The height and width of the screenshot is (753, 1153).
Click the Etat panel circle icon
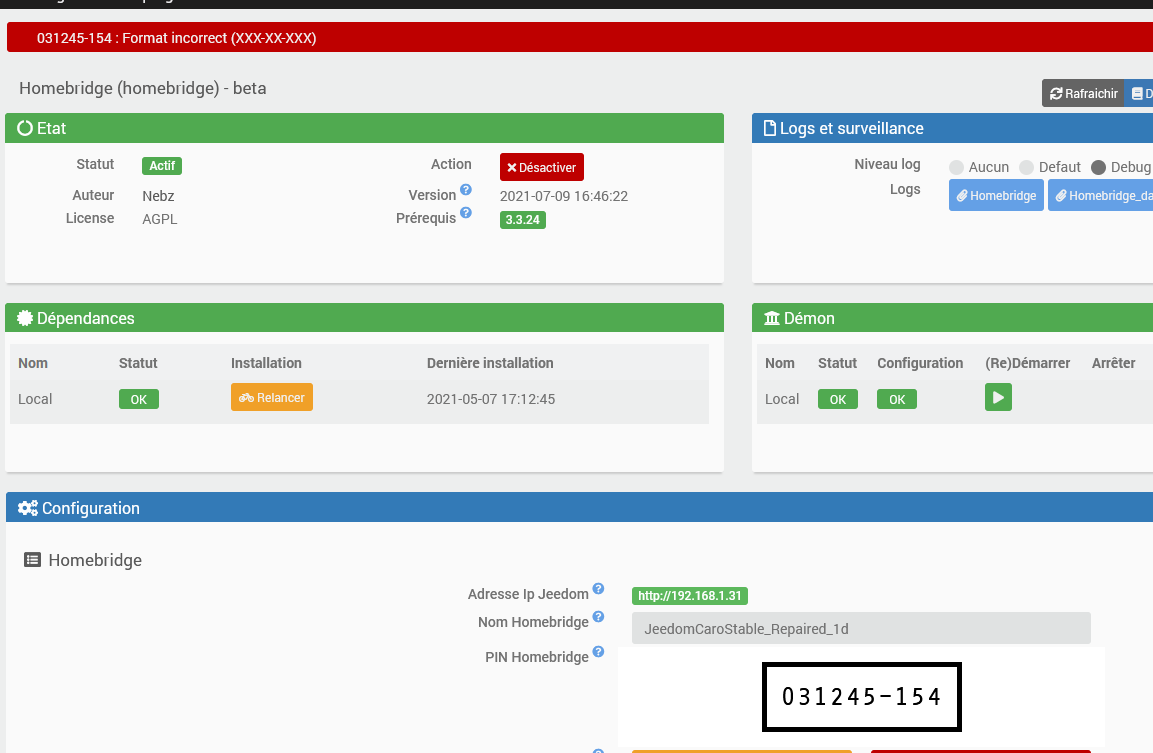click(25, 128)
